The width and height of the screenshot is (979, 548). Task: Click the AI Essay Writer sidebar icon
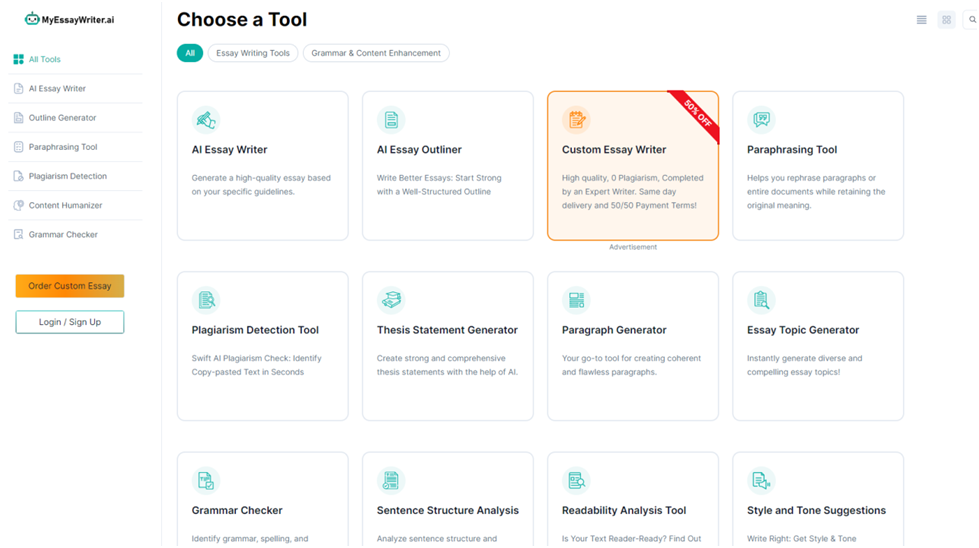click(18, 89)
